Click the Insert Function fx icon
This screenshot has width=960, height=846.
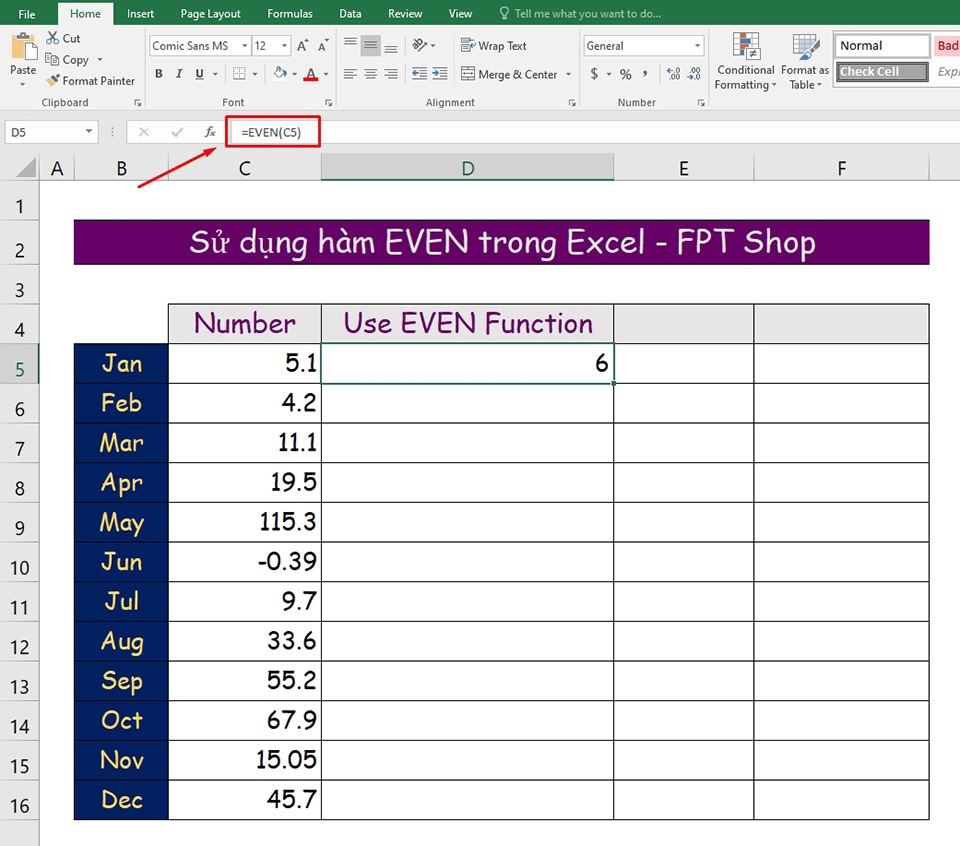click(210, 132)
